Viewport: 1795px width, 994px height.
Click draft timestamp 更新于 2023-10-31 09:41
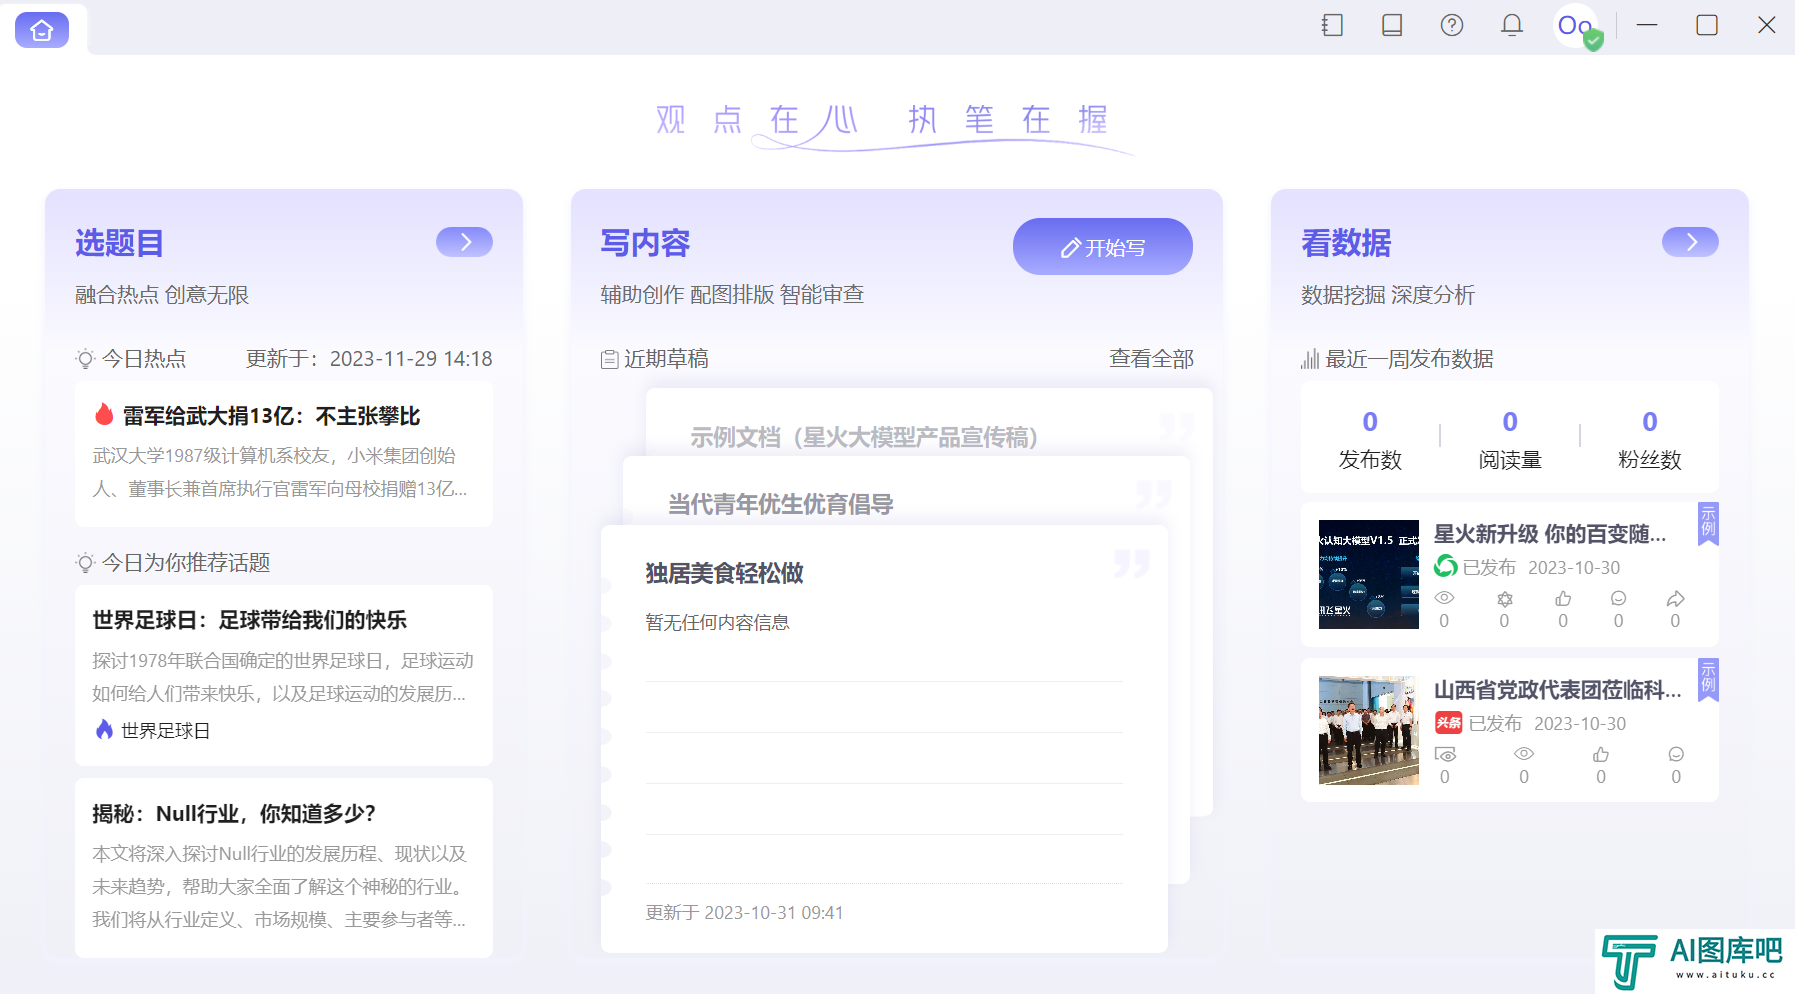pos(744,913)
